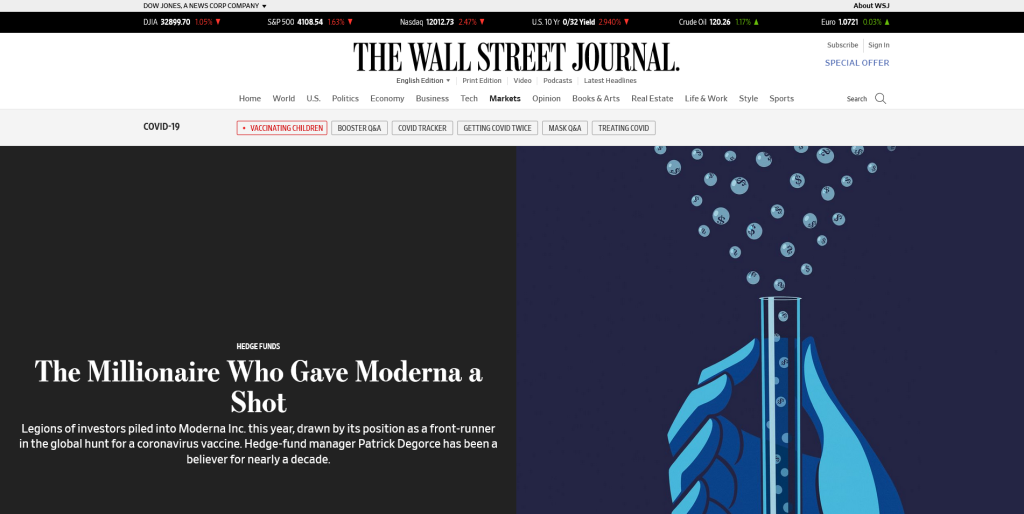Click the Nasdaq ticker quote
This screenshot has height=514, width=1024.
coord(441,22)
